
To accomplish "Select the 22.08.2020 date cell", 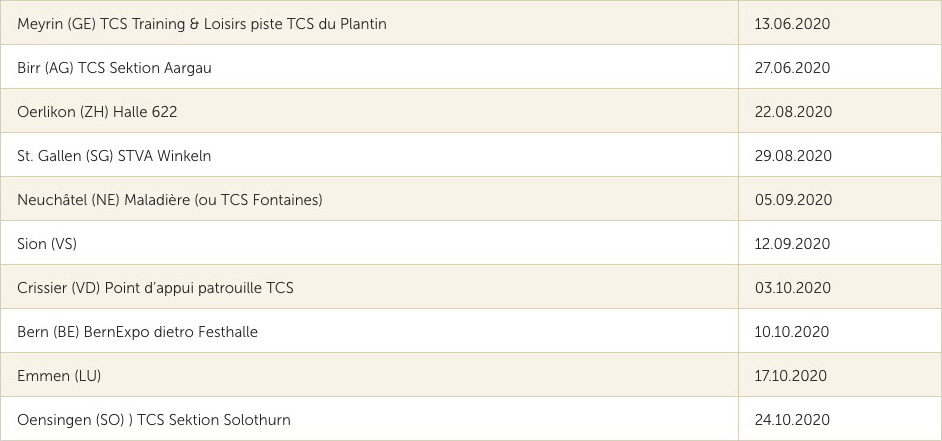I will pos(793,112).
